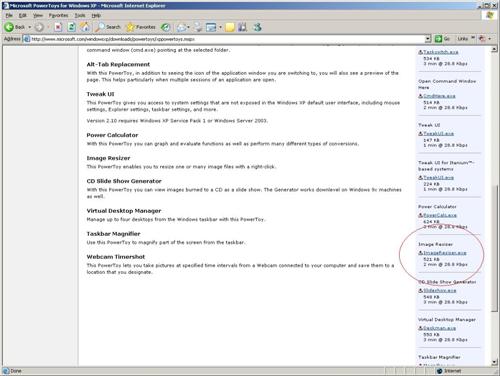Click the Power Calculator heading

pyautogui.click(x=112, y=135)
